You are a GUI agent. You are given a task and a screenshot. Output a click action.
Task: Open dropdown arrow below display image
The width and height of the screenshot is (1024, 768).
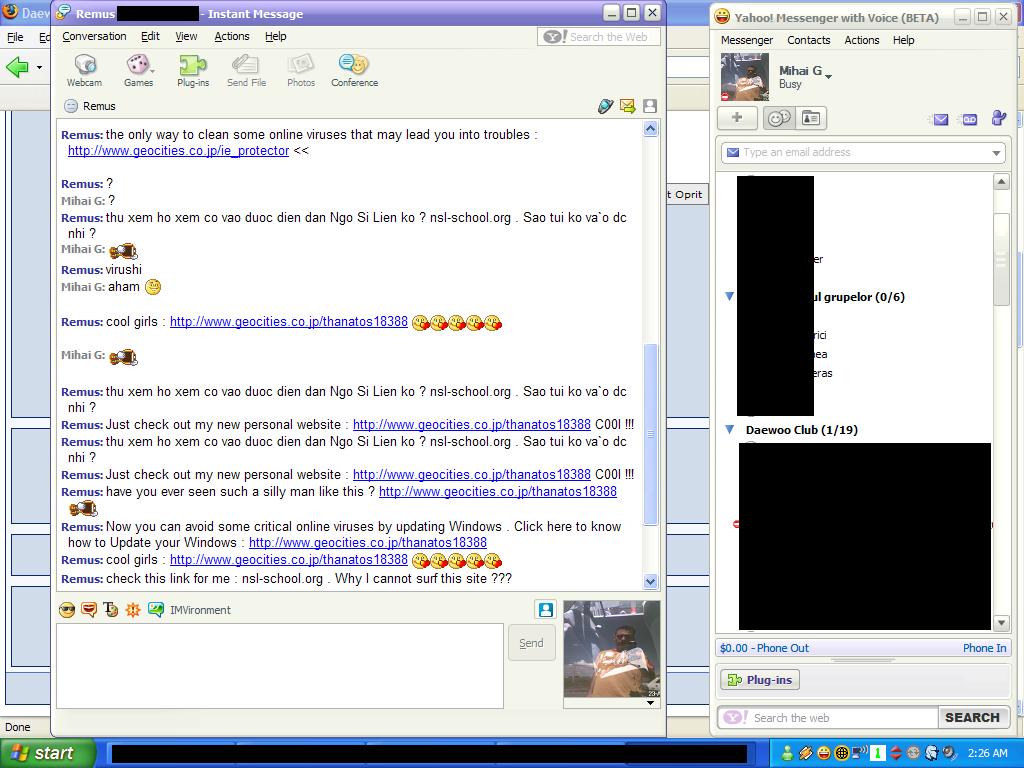point(650,703)
